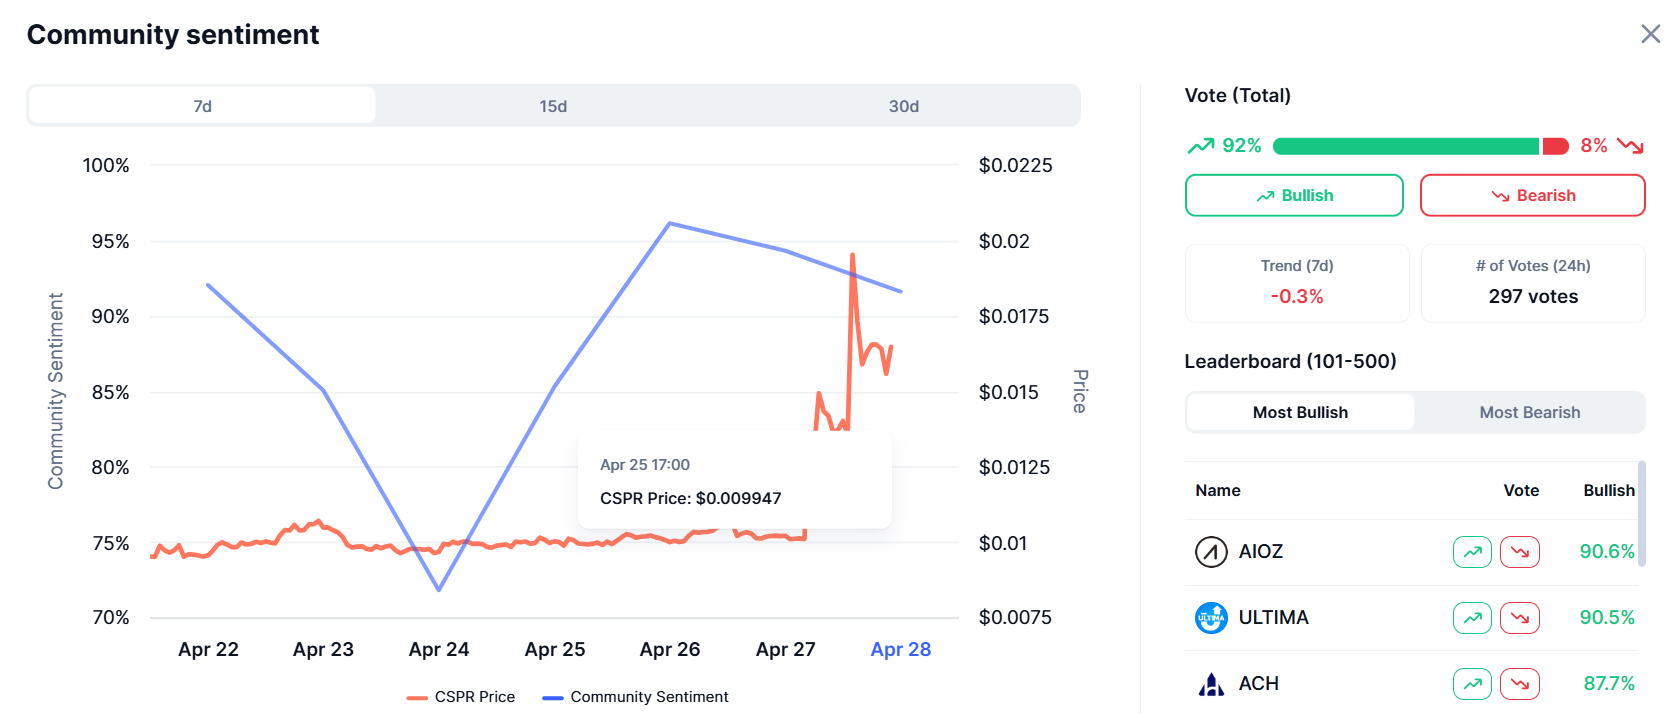The height and width of the screenshot is (714, 1678).
Task: Click the green bullish vote progress bar
Action: coord(1405,147)
